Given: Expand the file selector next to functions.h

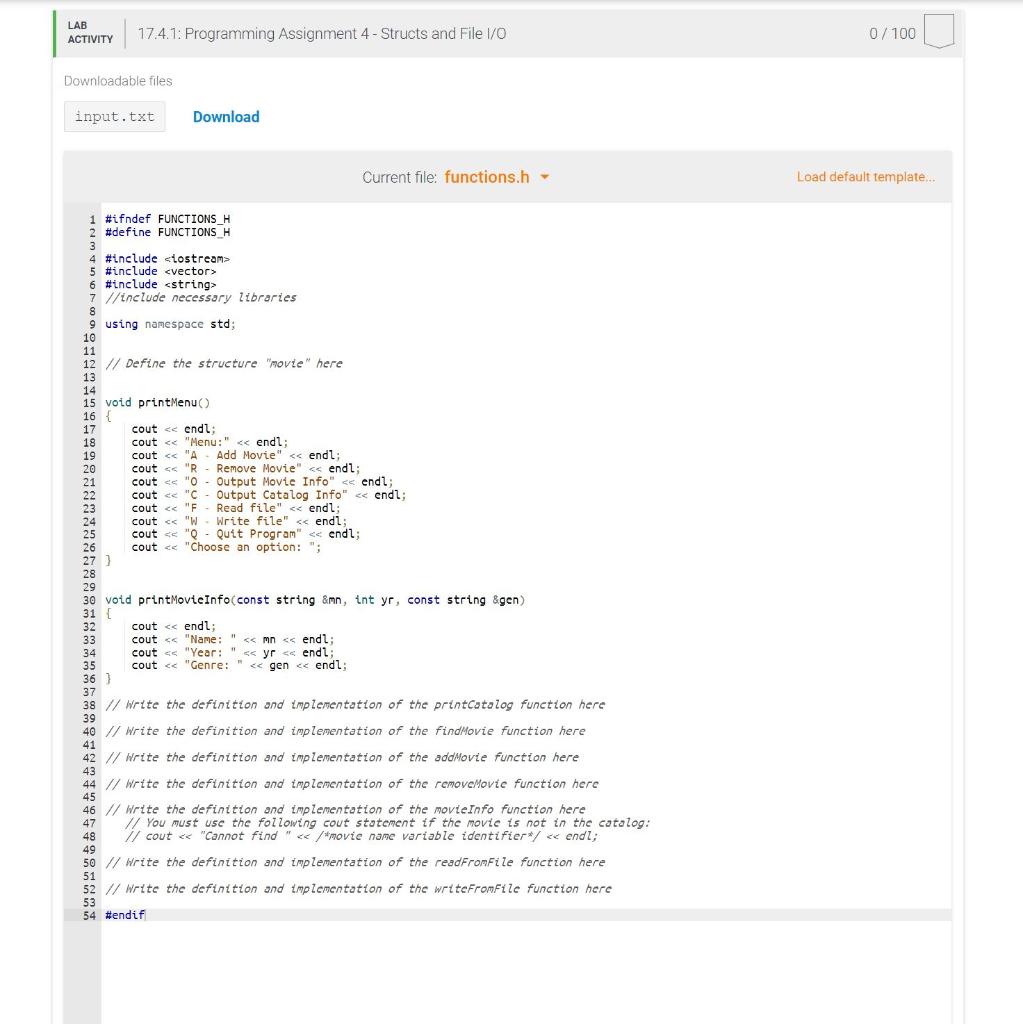Looking at the screenshot, I should pos(543,176).
